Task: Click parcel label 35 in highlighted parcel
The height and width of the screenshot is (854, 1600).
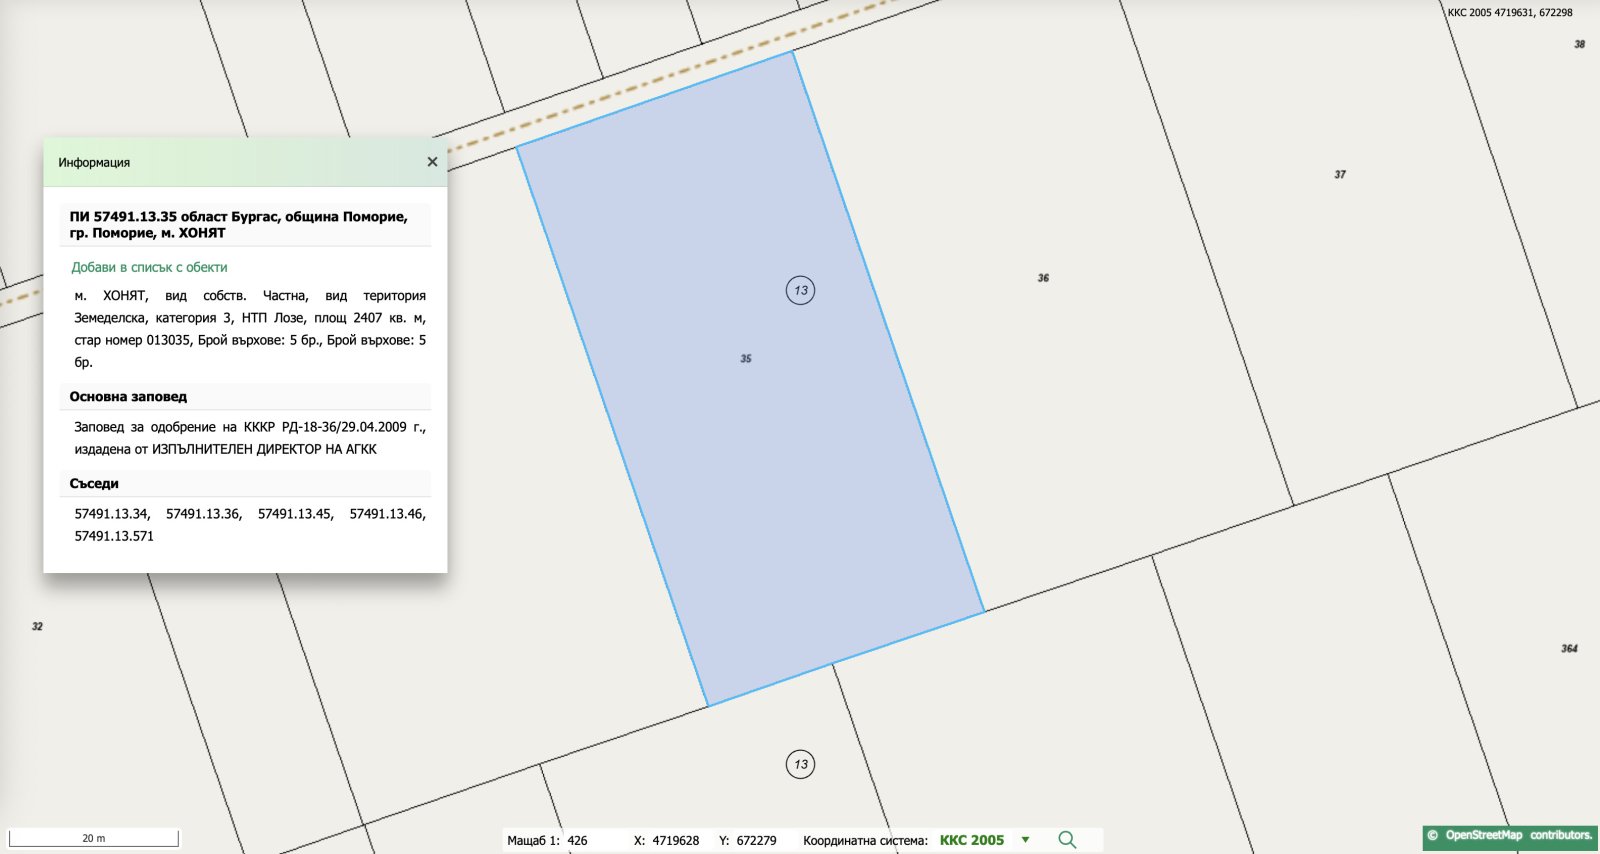Action: [746, 359]
